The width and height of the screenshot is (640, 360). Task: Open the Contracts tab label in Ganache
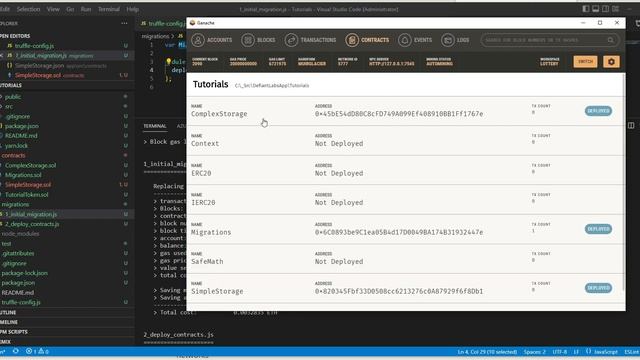[375, 40]
